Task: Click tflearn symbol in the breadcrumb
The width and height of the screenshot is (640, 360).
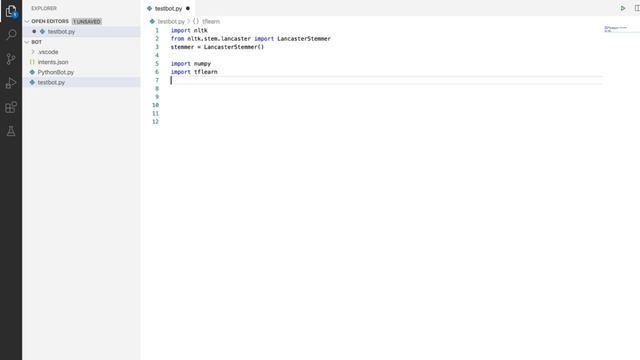Action: pyautogui.click(x=211, y=21)
